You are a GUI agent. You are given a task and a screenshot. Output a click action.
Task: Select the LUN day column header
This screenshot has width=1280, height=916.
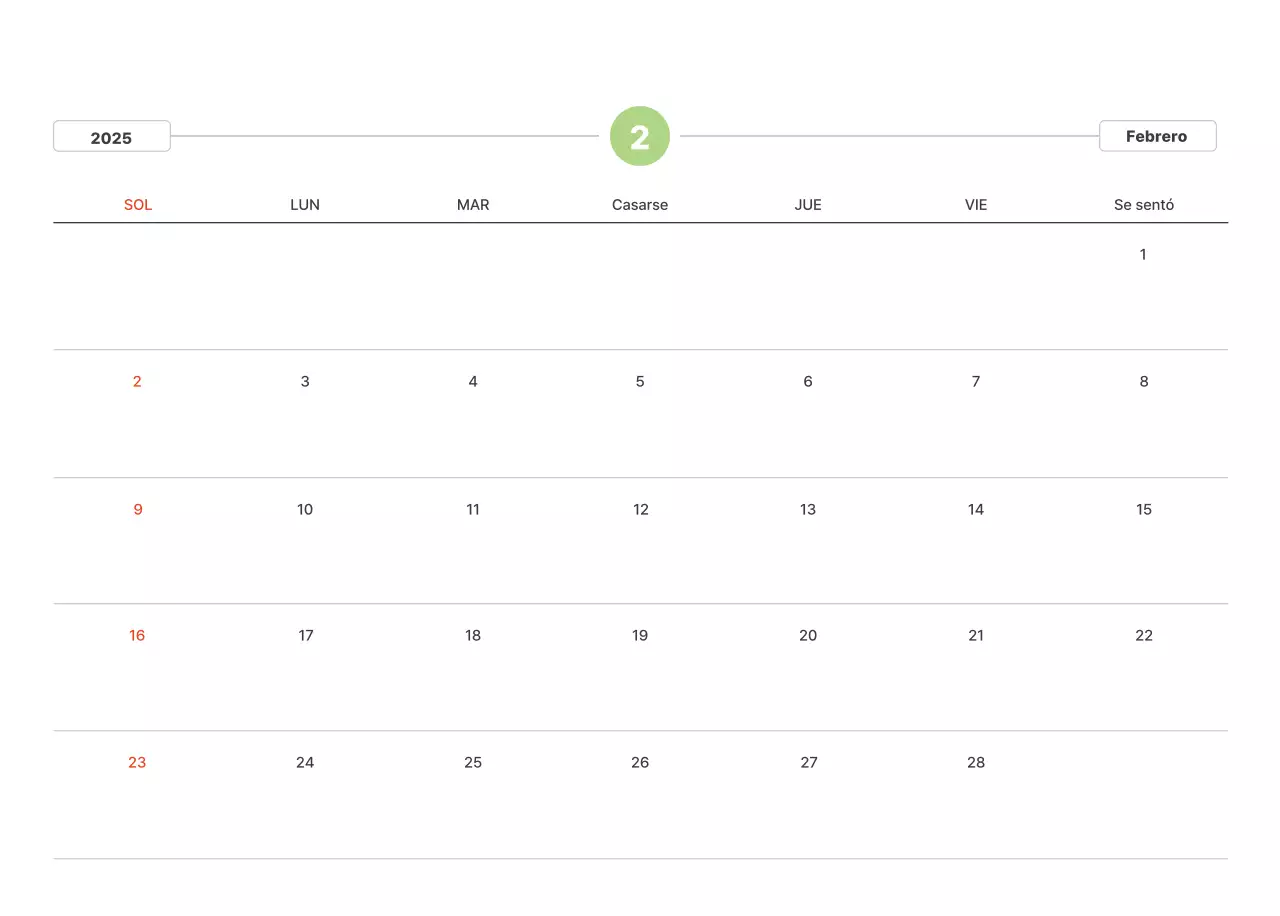pos(305,205)
